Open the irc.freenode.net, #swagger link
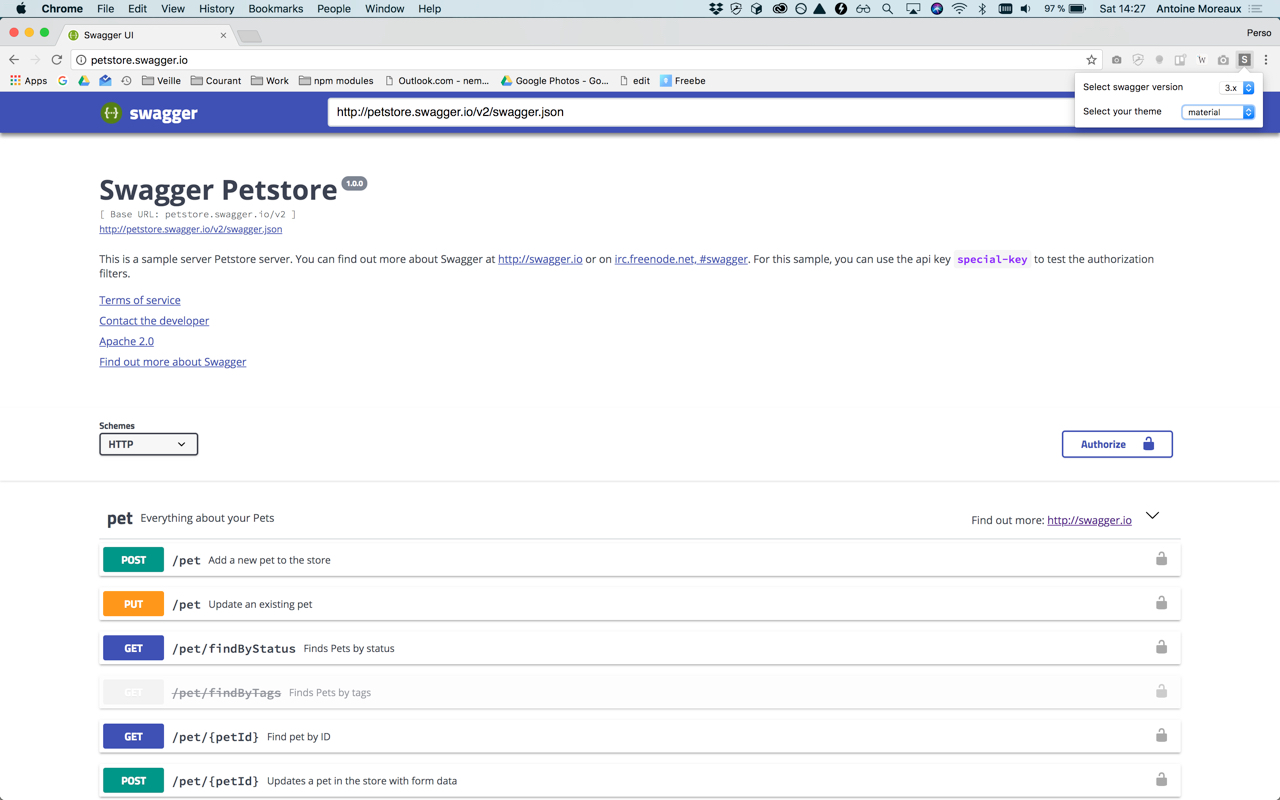Viewport: 1280px width, 800px height. click(x=681, y=259)
